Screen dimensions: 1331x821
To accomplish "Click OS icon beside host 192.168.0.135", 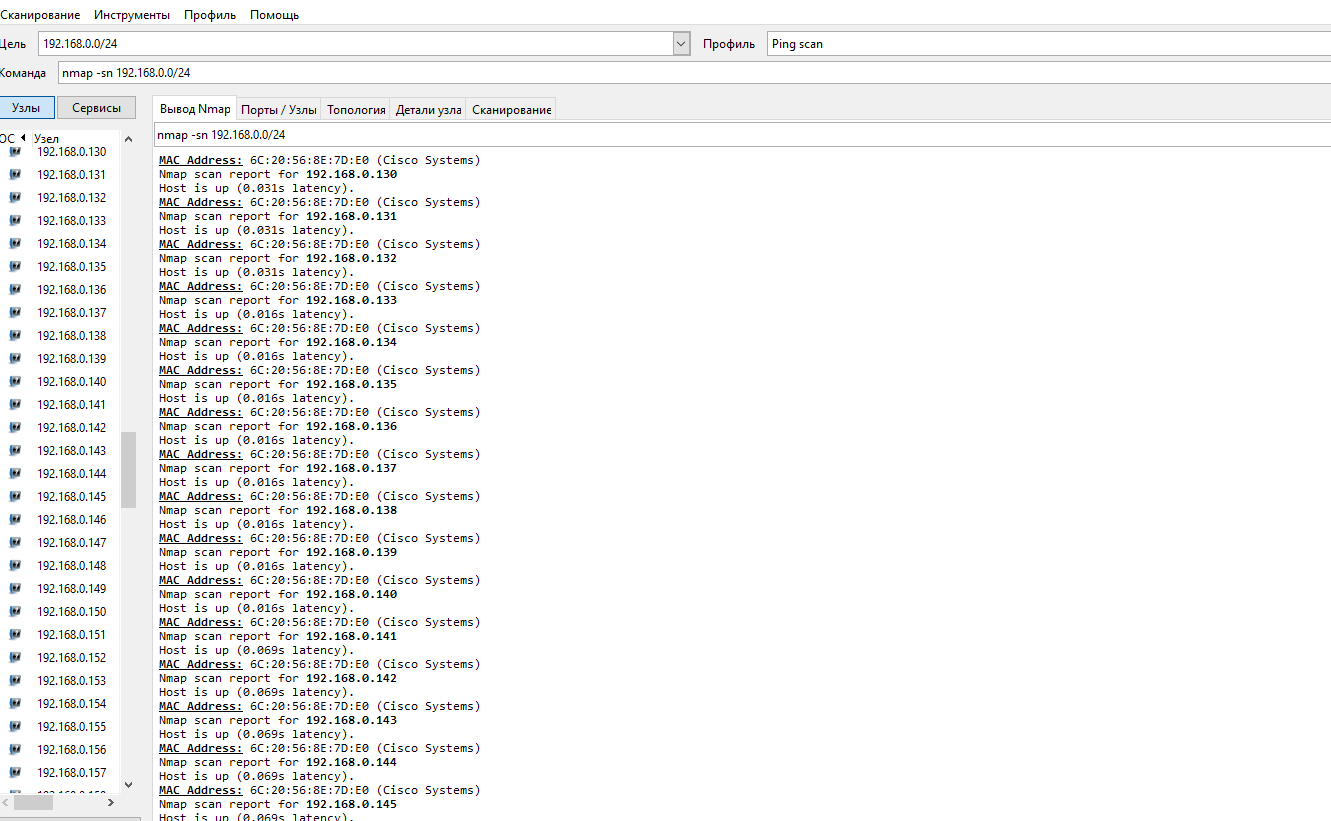I will (x=15, y=267).
